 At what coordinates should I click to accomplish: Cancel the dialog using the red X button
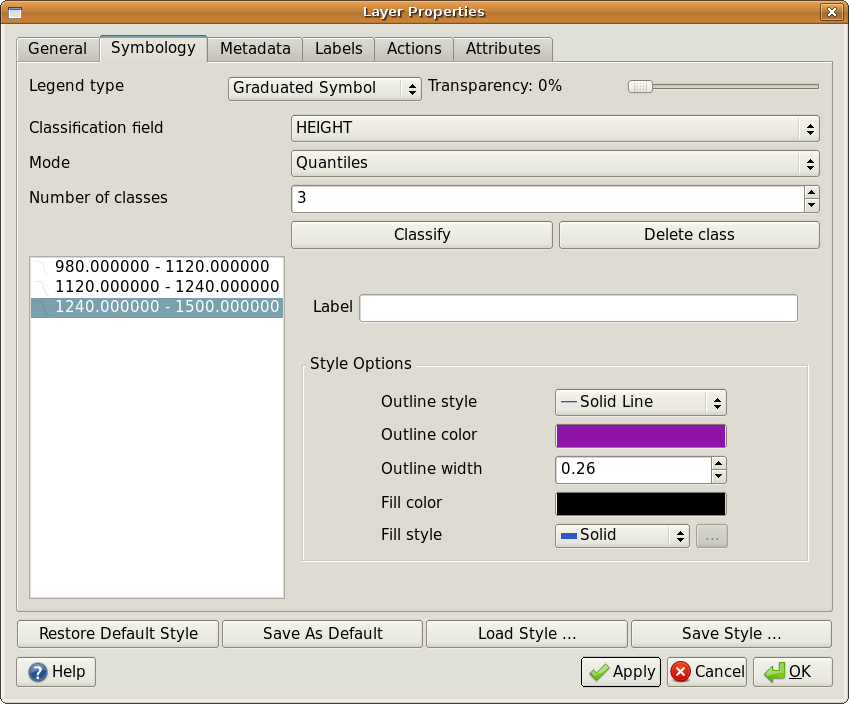pyautogui.click(x=706, y=671)
